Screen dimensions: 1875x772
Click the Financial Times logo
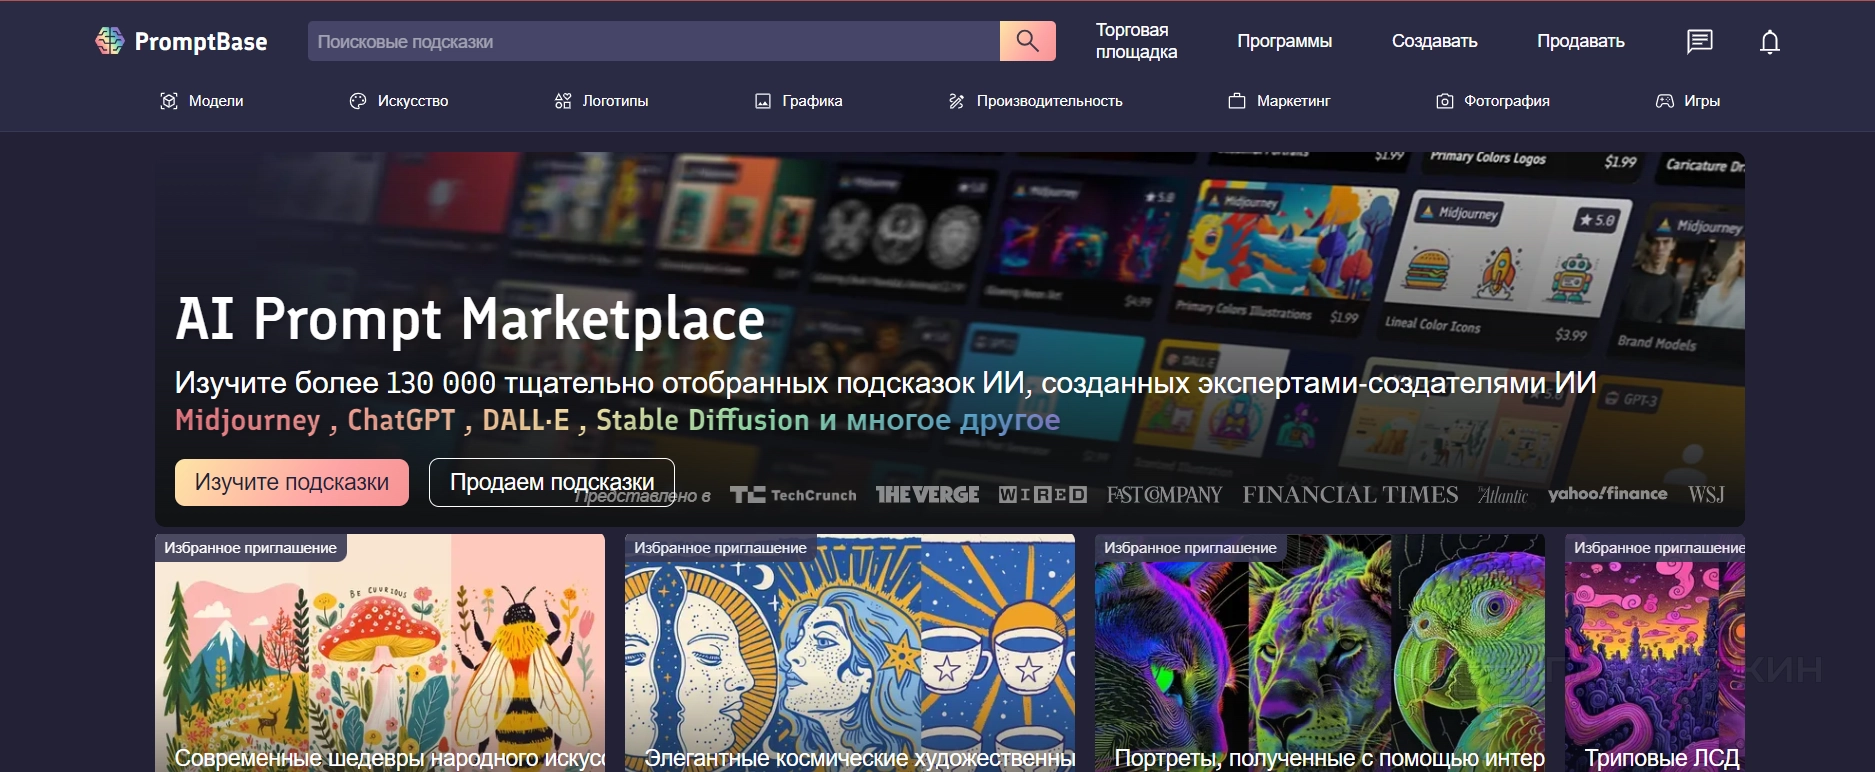pyautogui.click(x=1351, y=495)
